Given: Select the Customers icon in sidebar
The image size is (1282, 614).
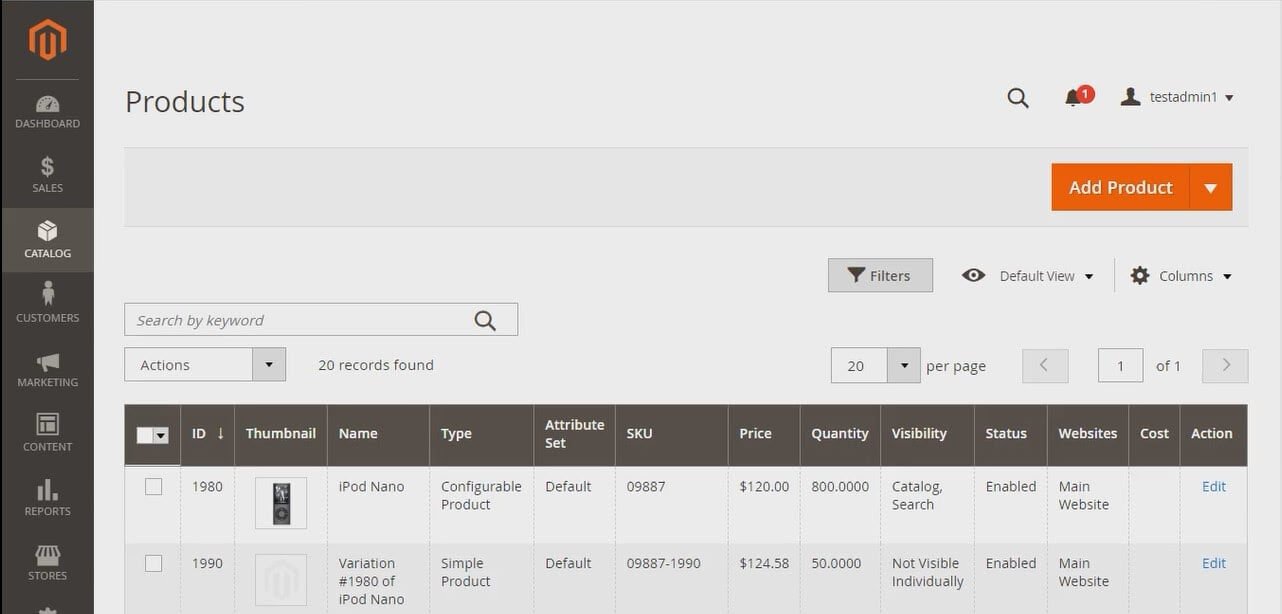Looking at the screenshot, I should click(47, 294).
